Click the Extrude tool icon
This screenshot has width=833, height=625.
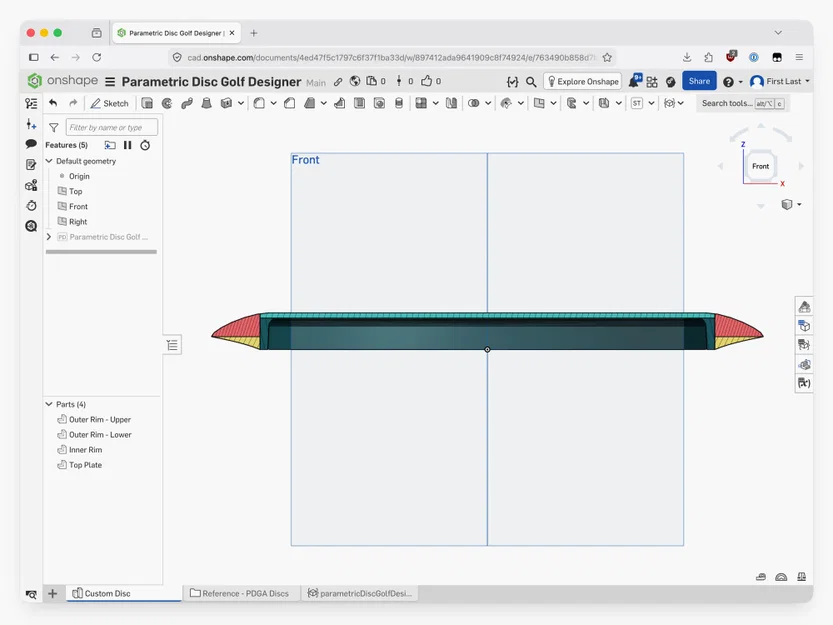point(147,103)
